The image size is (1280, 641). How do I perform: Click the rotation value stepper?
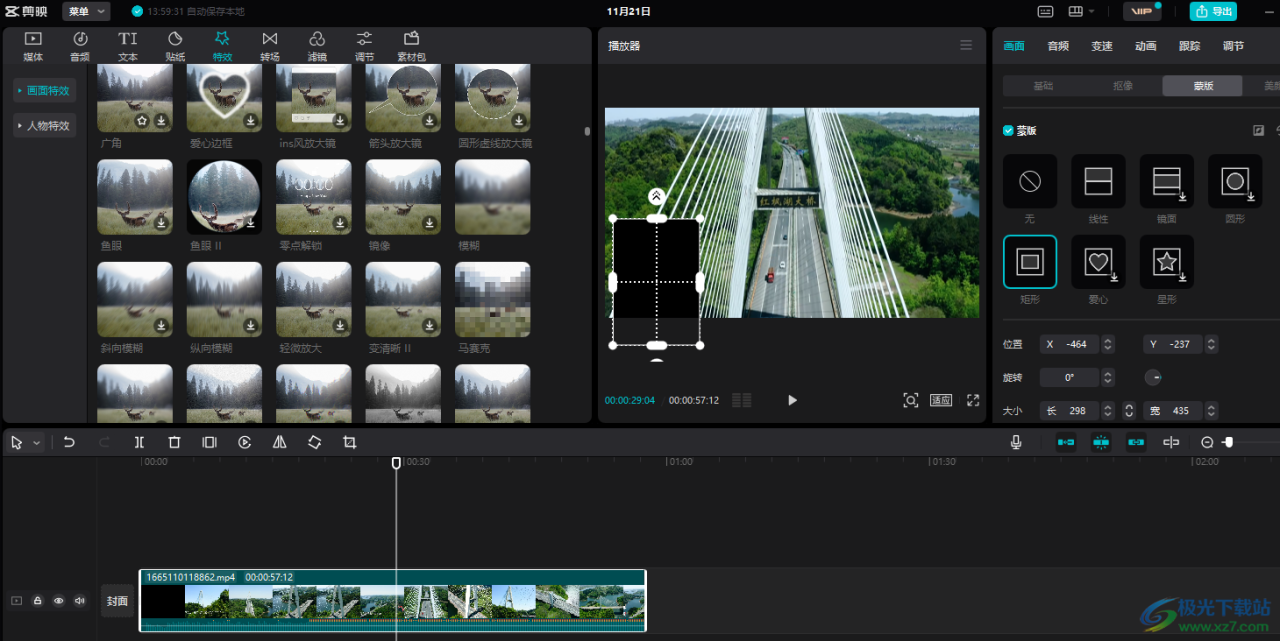point(1107,378)
